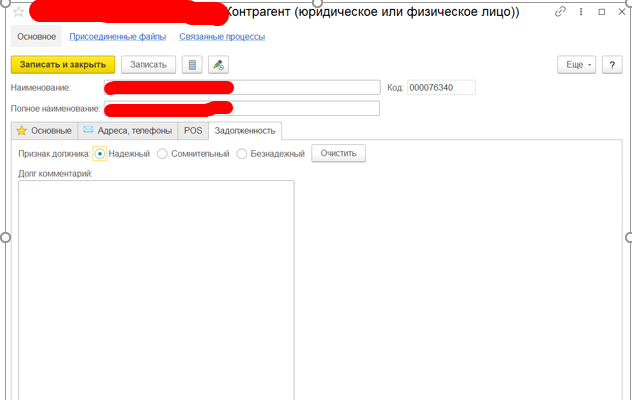The image size is (632, 400).
Task: Click the Записать button
Action: tap(148, 64)
